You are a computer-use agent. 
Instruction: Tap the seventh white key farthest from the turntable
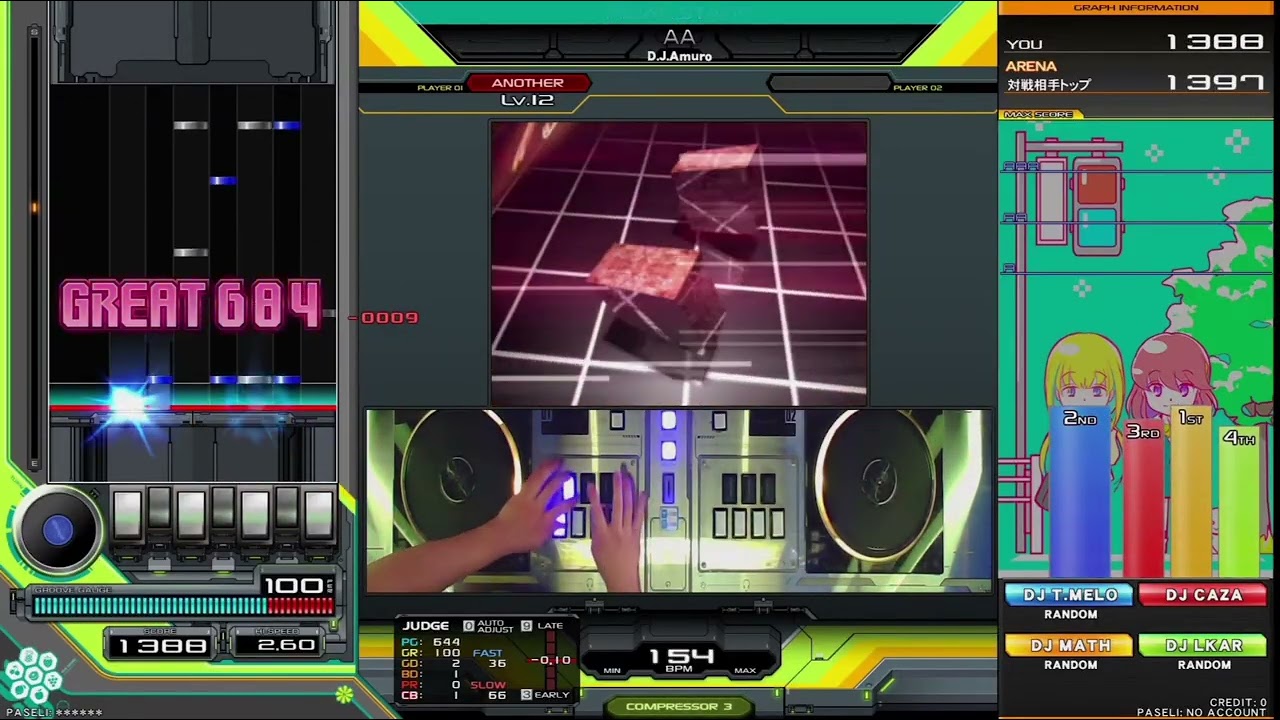pos(319,514)
